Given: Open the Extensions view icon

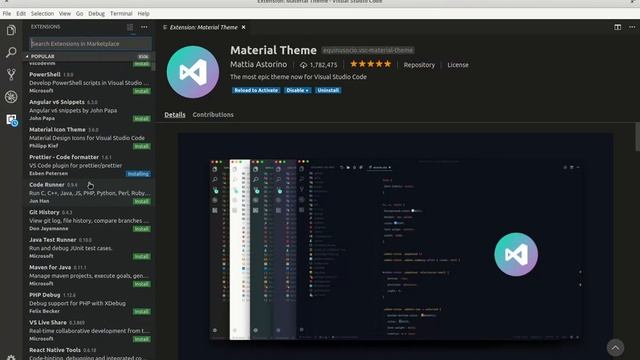Looking at the screenshot, I should coord(11,120).
